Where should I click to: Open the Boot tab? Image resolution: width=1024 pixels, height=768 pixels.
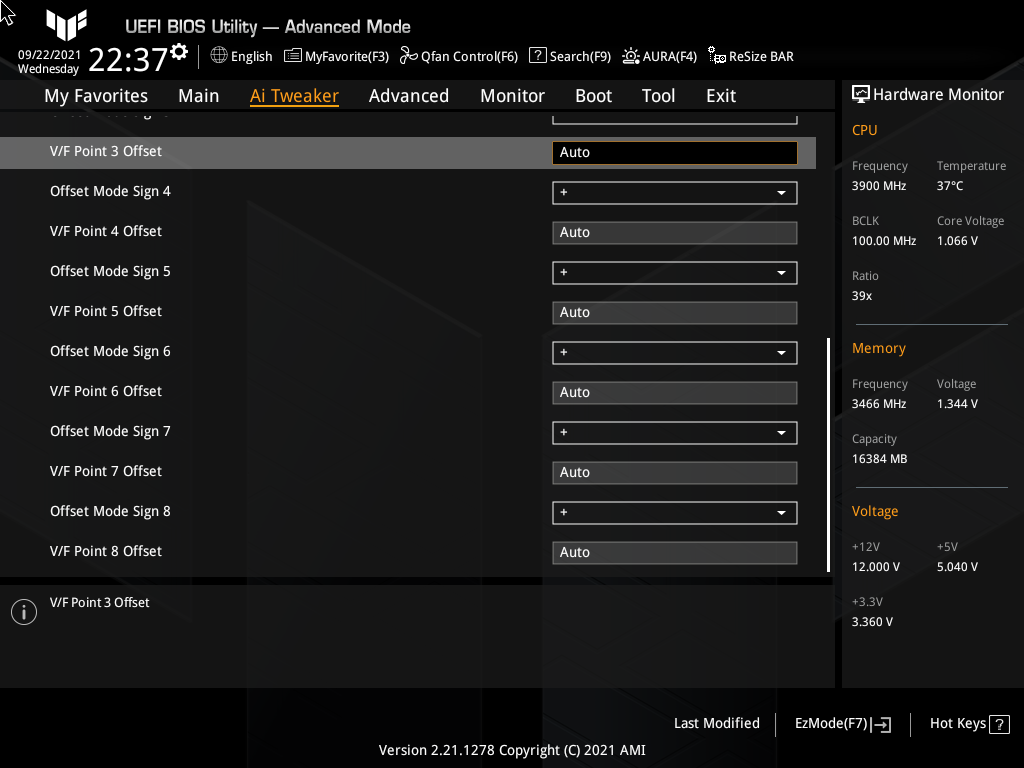pyautogui.click(x=593, y=96)
